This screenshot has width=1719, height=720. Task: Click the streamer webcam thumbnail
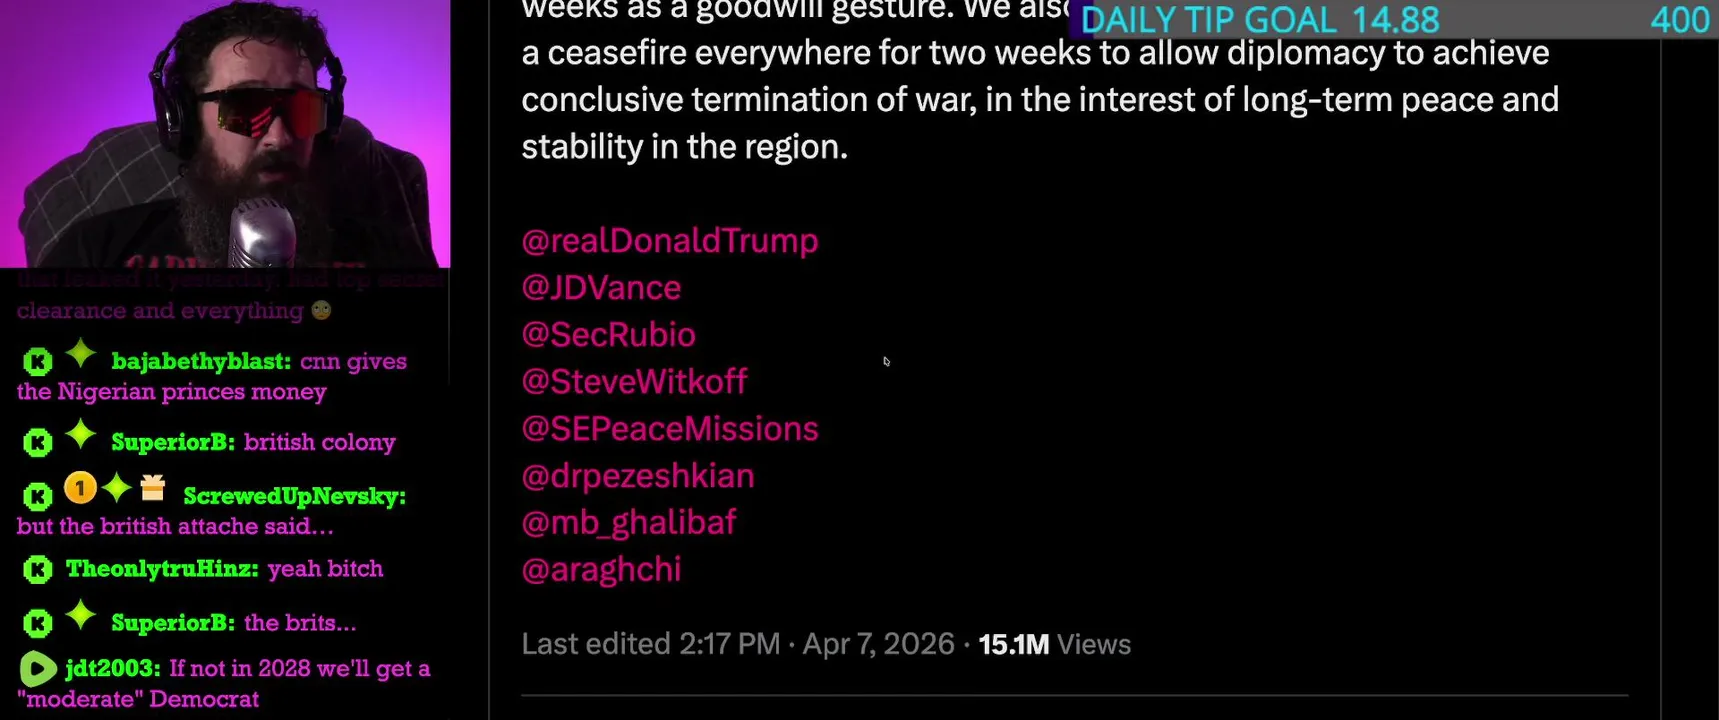pyautogui.click(x=225, y=133)
